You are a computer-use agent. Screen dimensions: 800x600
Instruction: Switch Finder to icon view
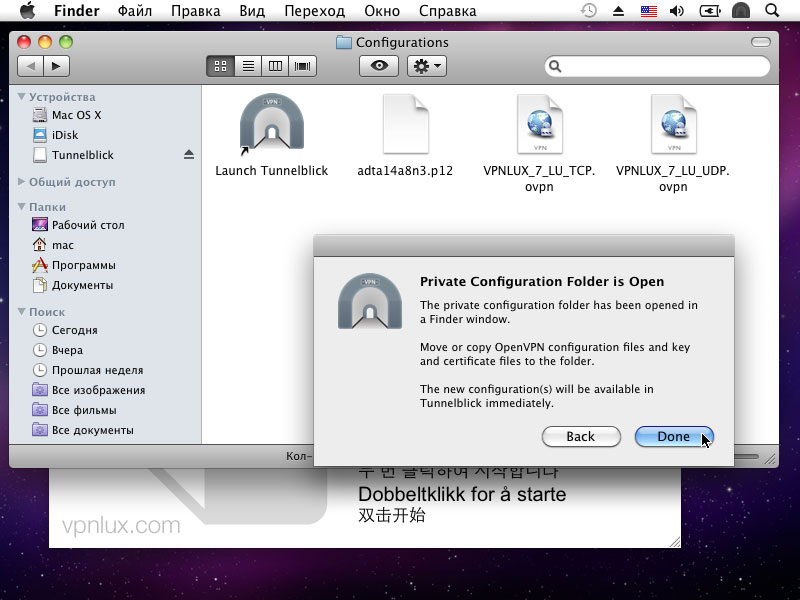point(220,66)
